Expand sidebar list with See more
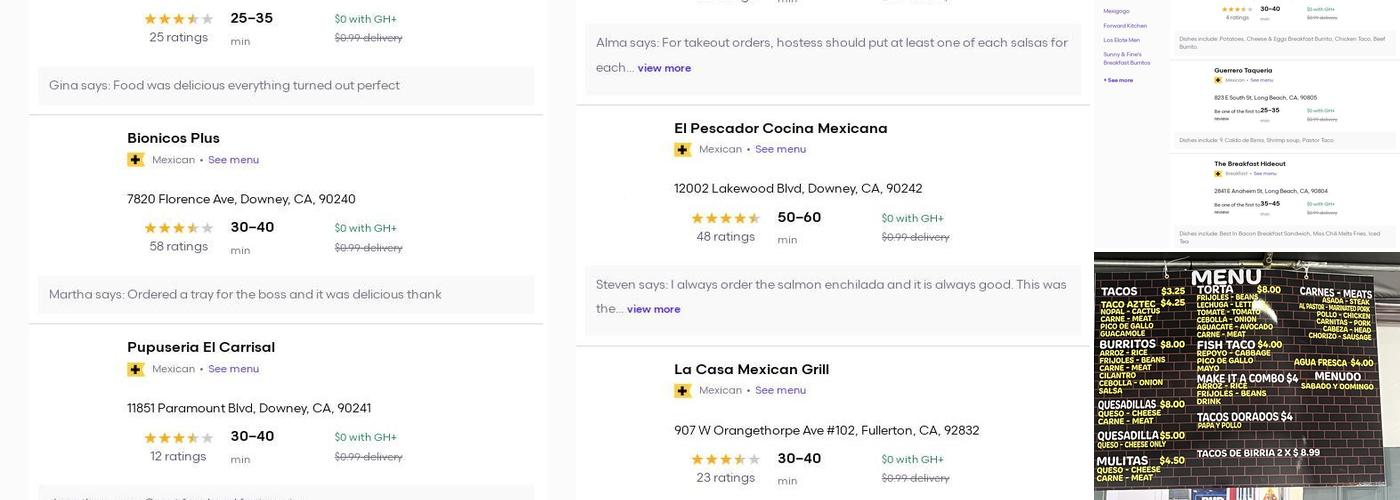 click(x=1118, y=80)
